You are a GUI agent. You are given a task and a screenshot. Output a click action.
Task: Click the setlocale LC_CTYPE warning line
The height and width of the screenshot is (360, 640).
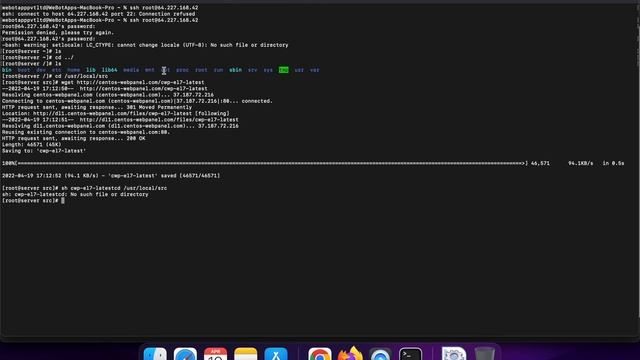pos(145,45)
